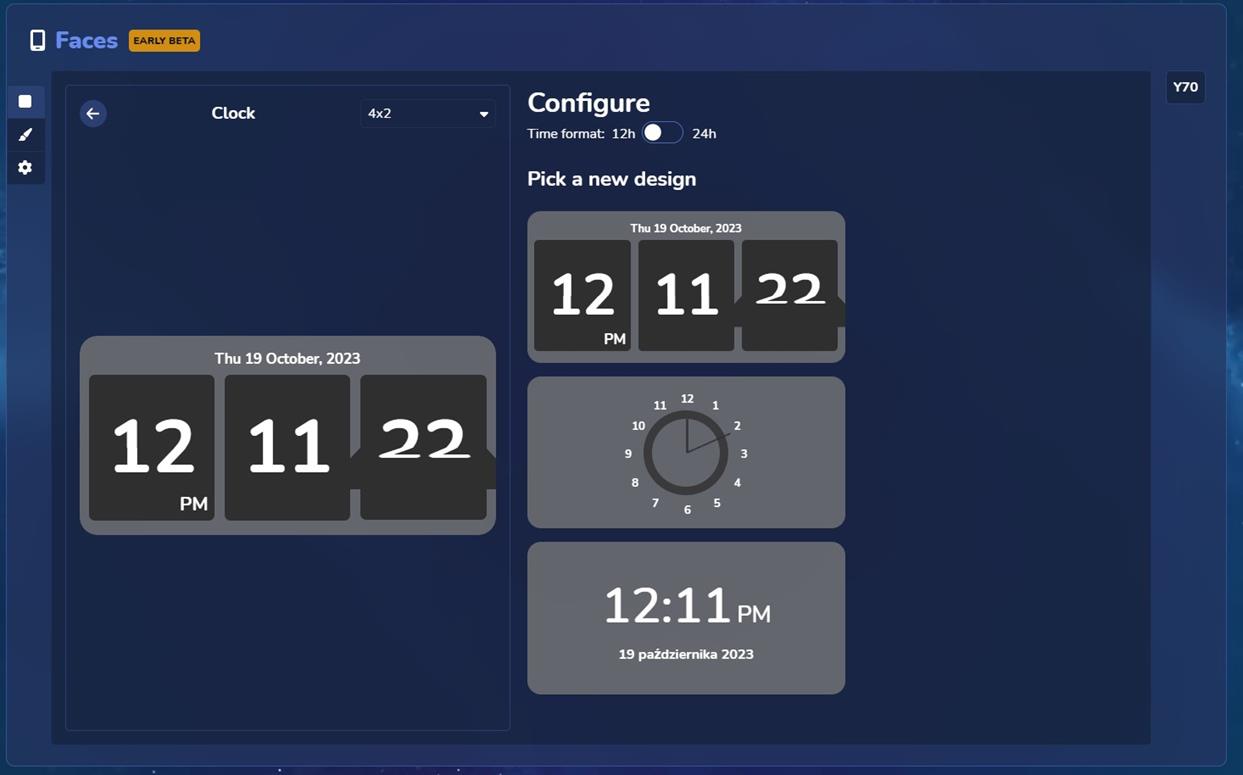The width and height of the screenshot is (1243, 775).
Task: Click the hours flip card in large preview
Action: [152, 447]
